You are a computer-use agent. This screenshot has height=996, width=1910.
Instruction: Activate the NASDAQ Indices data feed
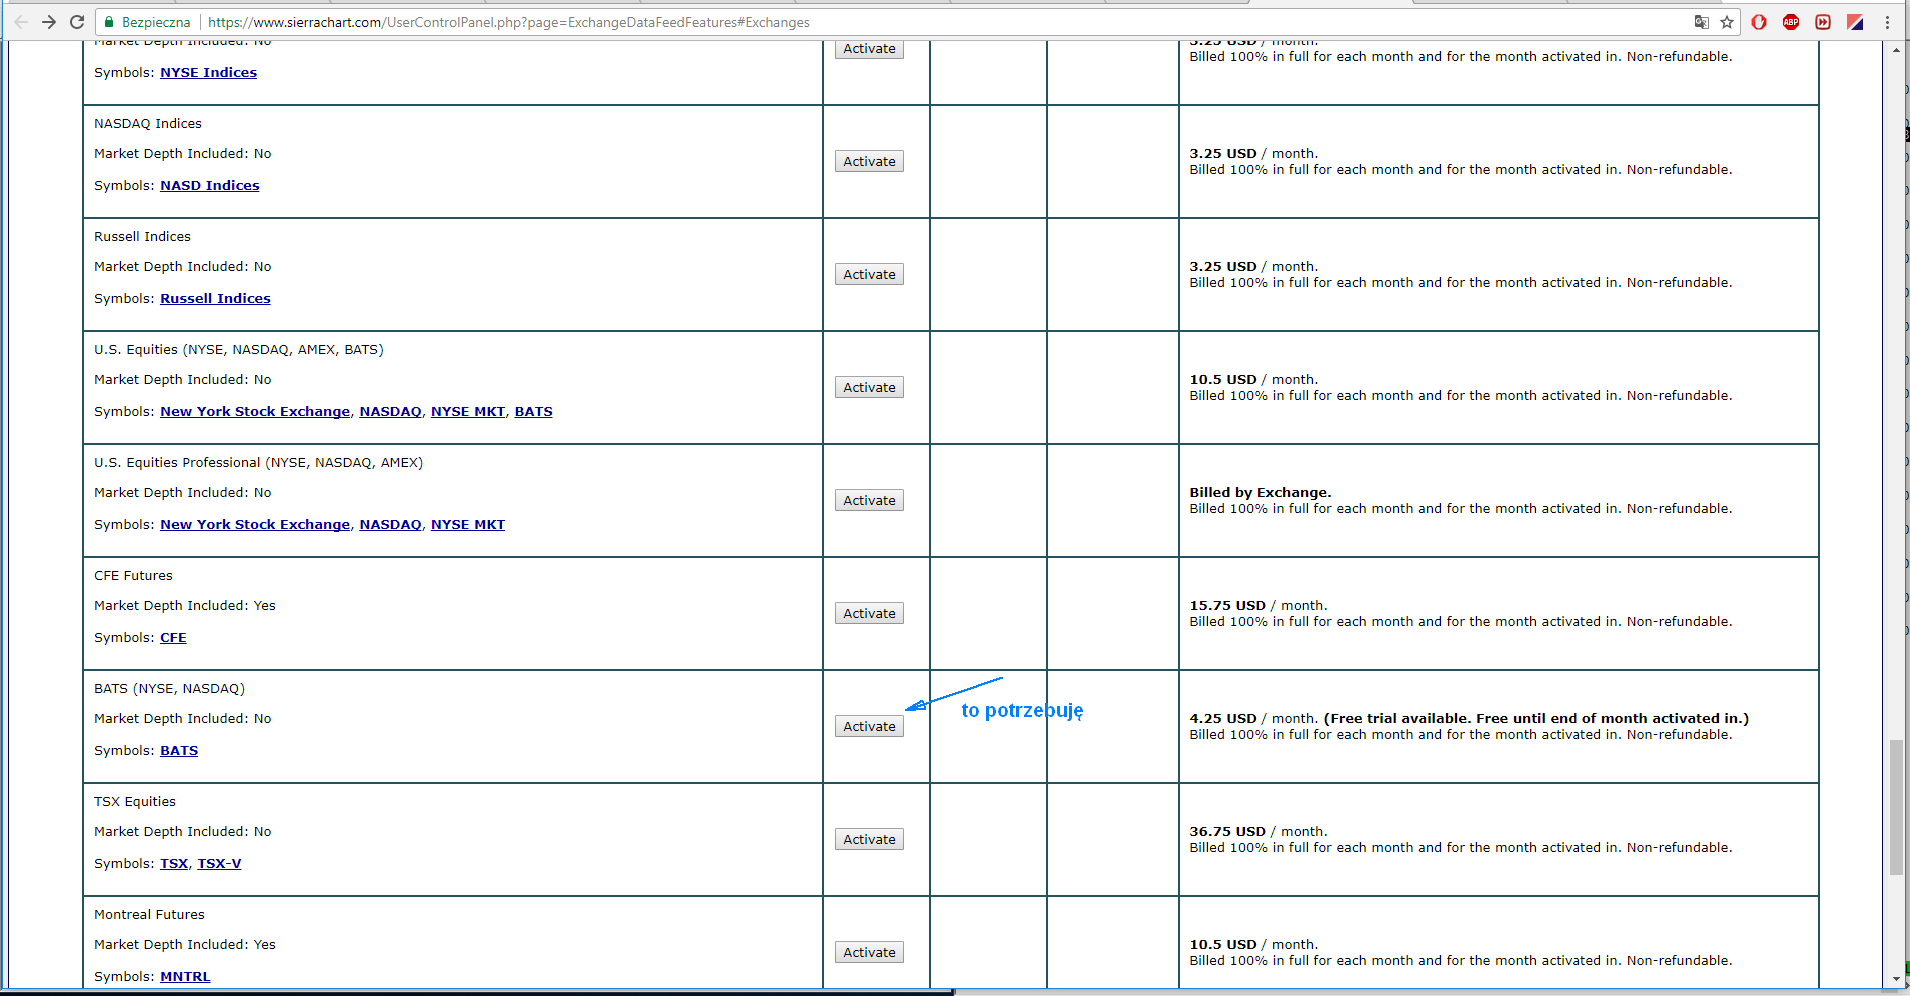869,161
